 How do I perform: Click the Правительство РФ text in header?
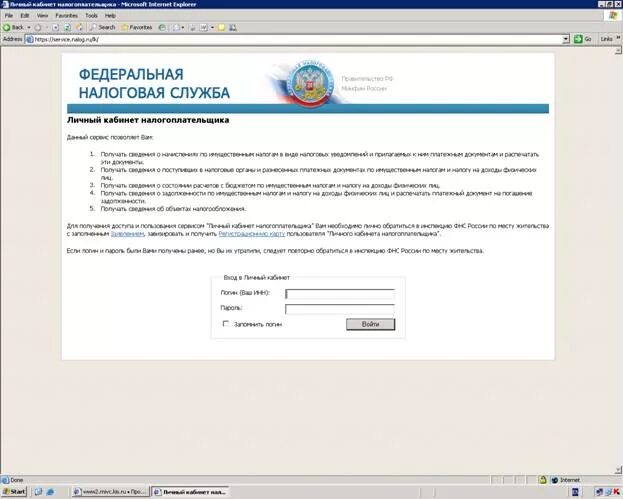367,79
